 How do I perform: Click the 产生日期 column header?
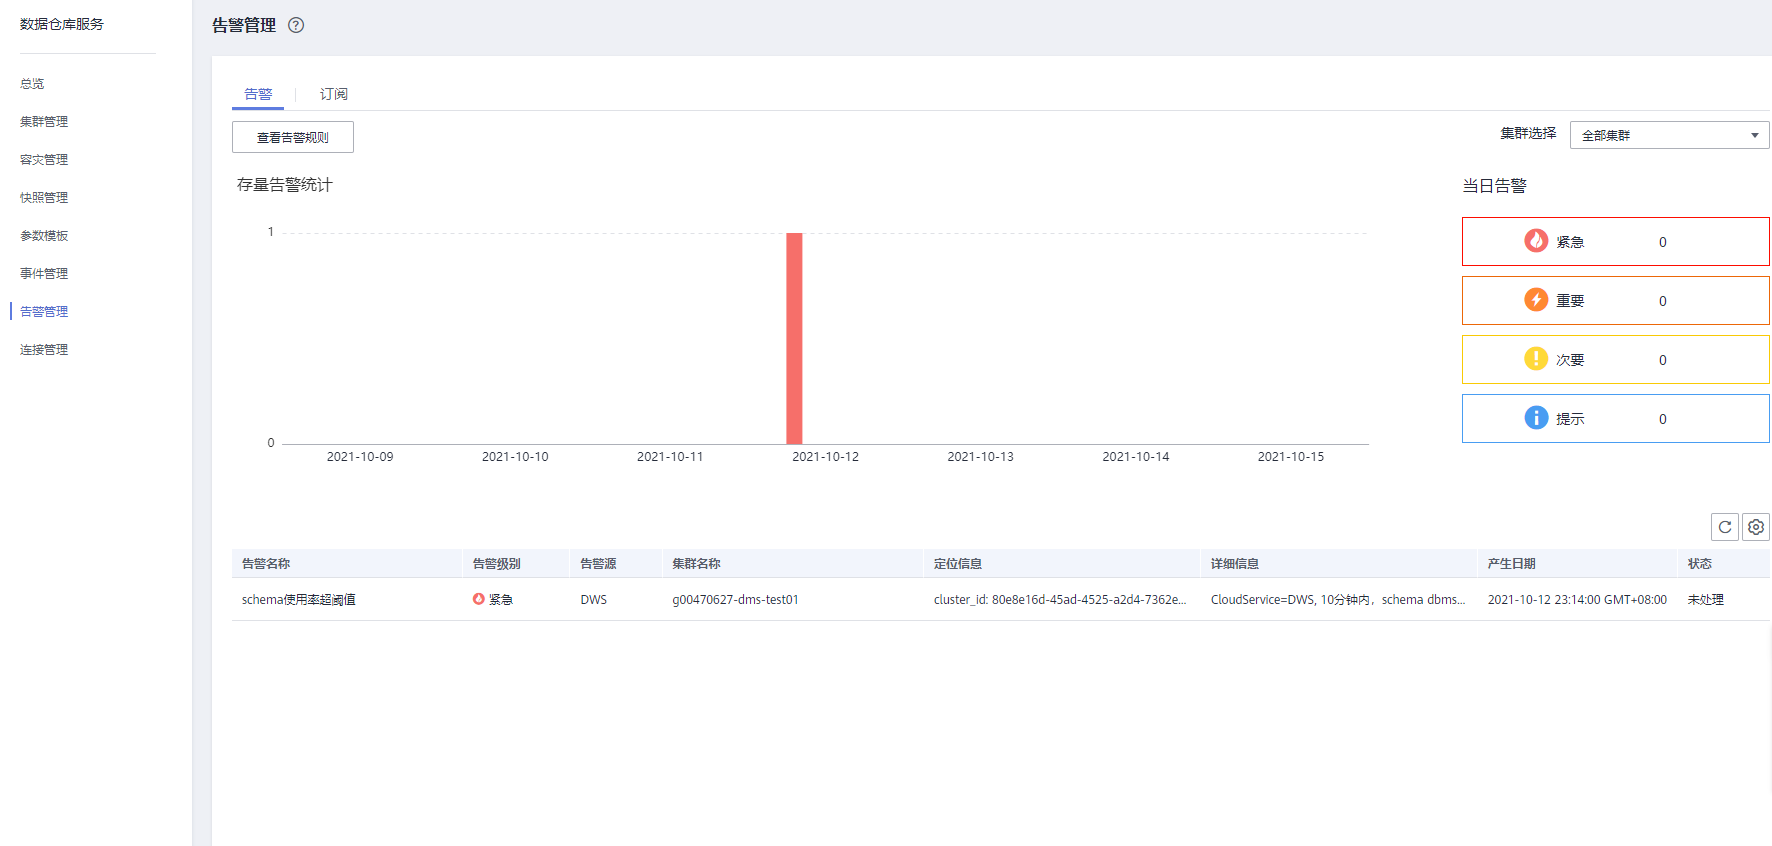click(1511, 564)
